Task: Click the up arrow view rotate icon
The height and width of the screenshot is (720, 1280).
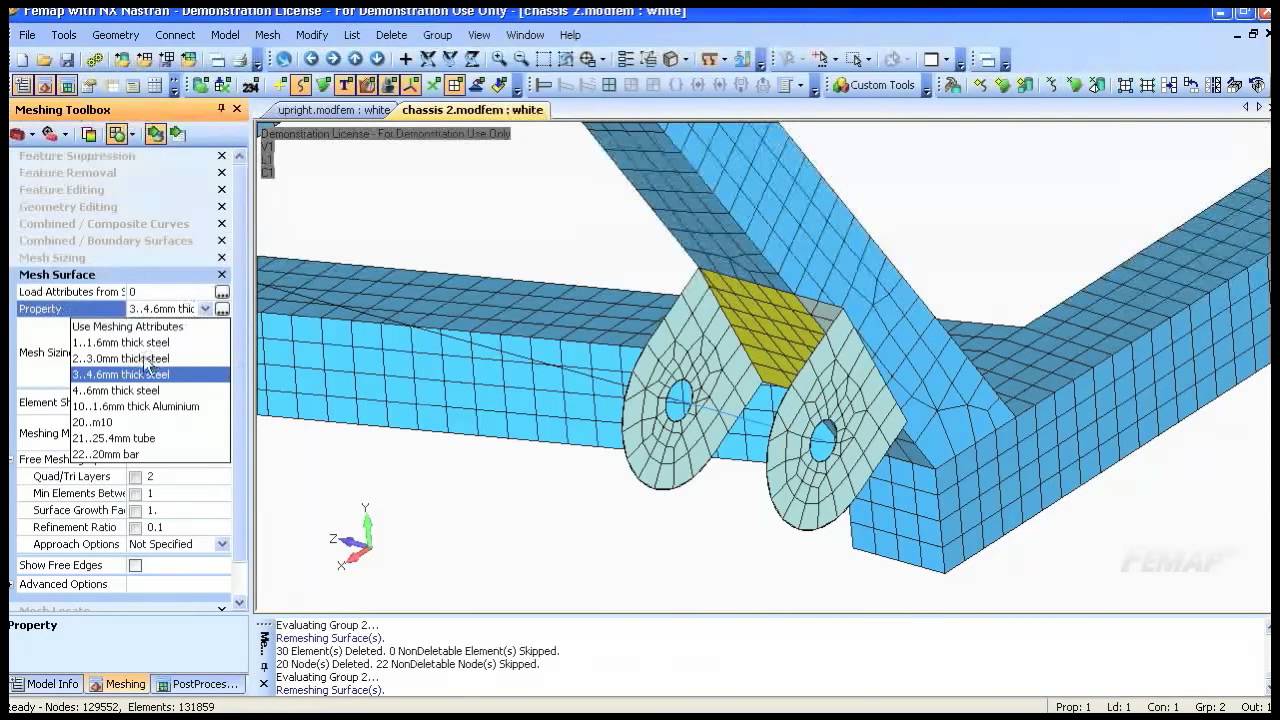Action: tap(355, 60)
